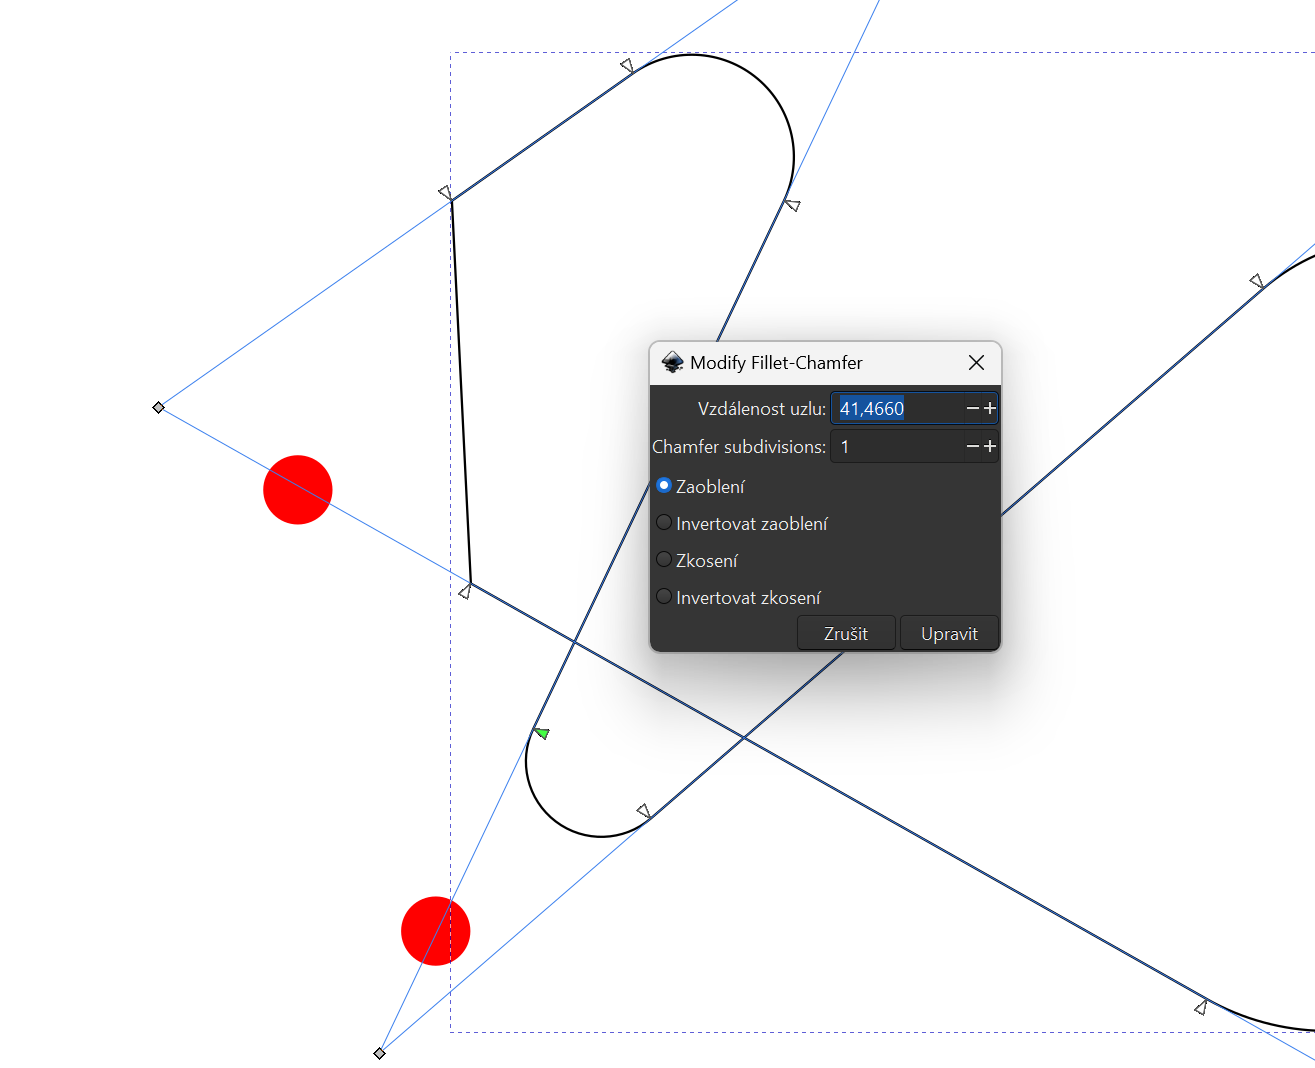Enable the Zkosení radio option
Viewport: 1315px width, 1068px height.
664,560
